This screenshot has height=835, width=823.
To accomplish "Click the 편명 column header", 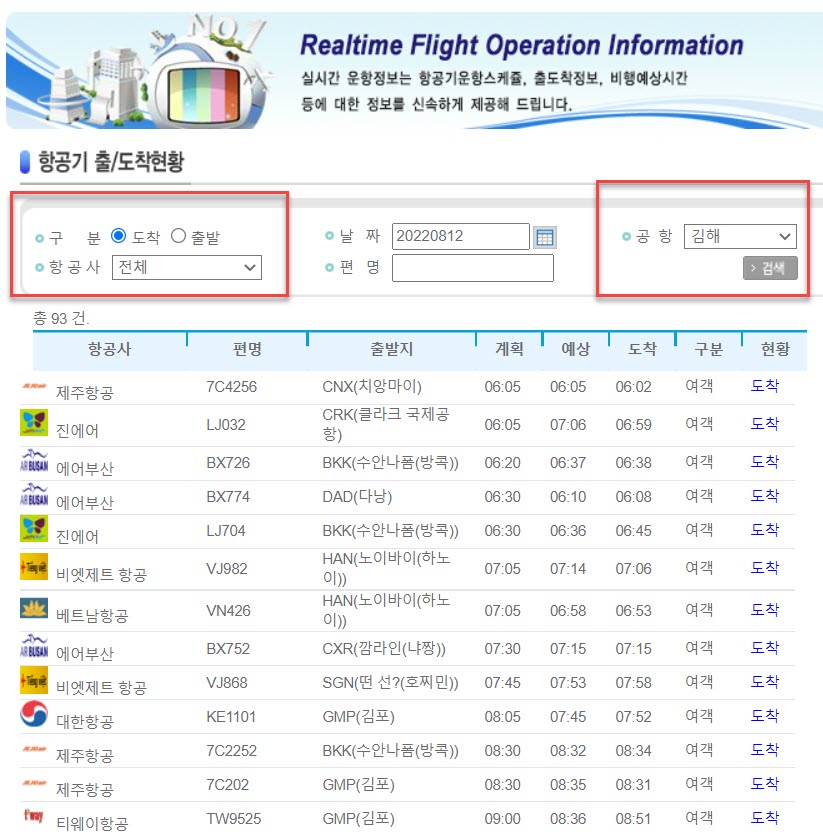I will tap(247, 349).
